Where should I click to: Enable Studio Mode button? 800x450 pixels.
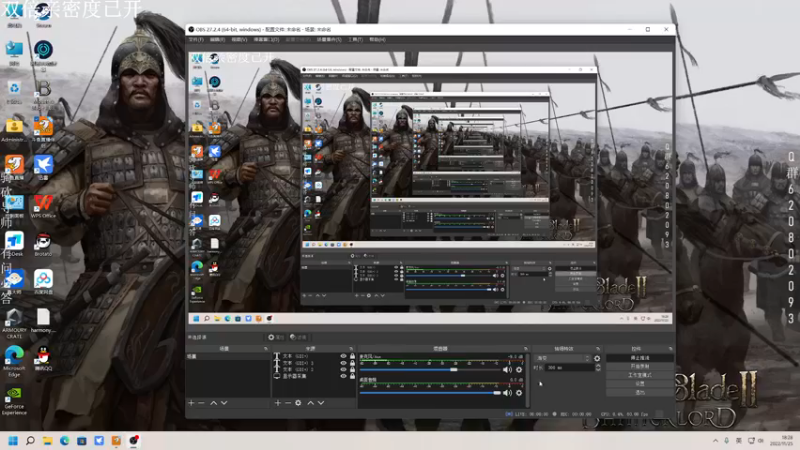[x=640, y=376]
